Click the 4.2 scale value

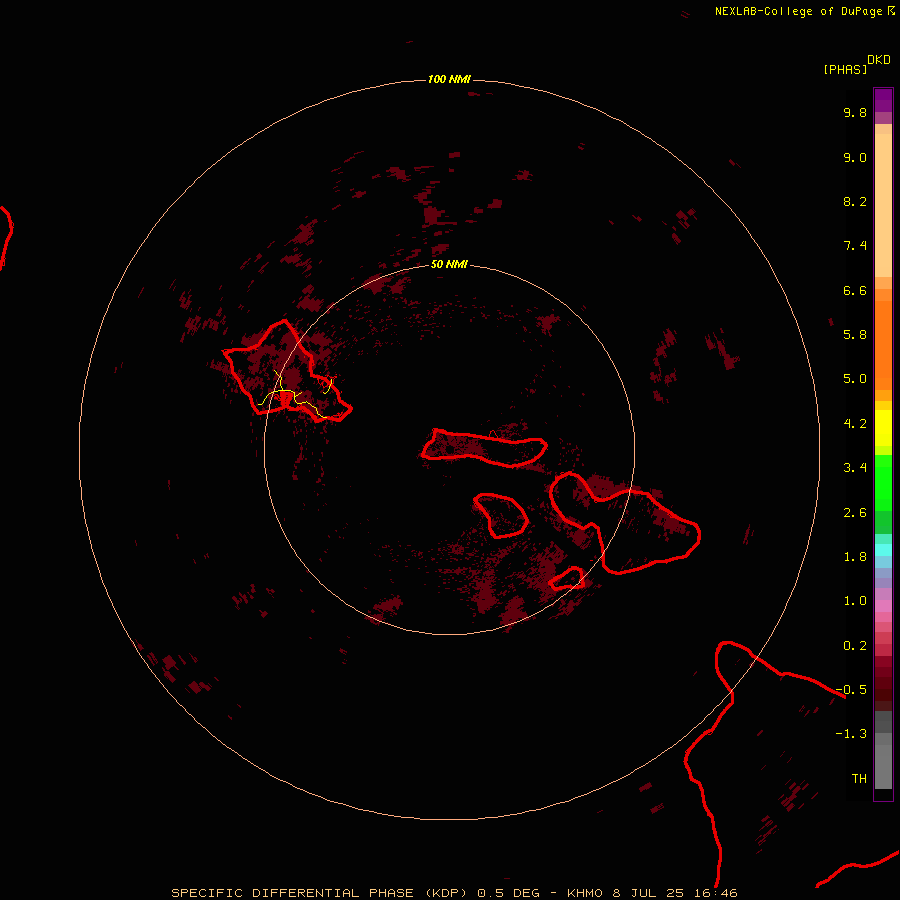click(855, 424)
